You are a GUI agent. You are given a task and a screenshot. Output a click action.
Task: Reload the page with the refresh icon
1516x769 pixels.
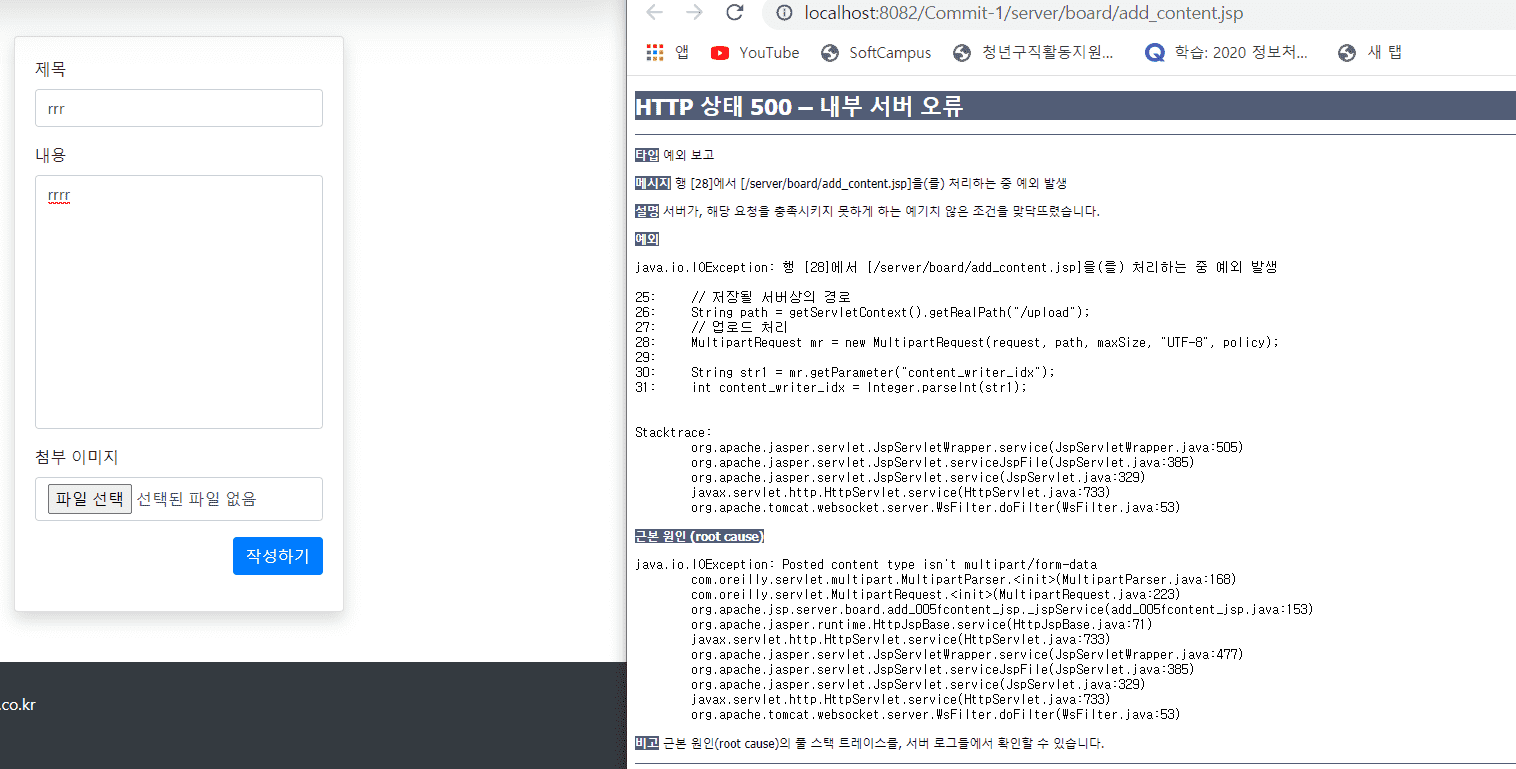click(x=735, y=13)
